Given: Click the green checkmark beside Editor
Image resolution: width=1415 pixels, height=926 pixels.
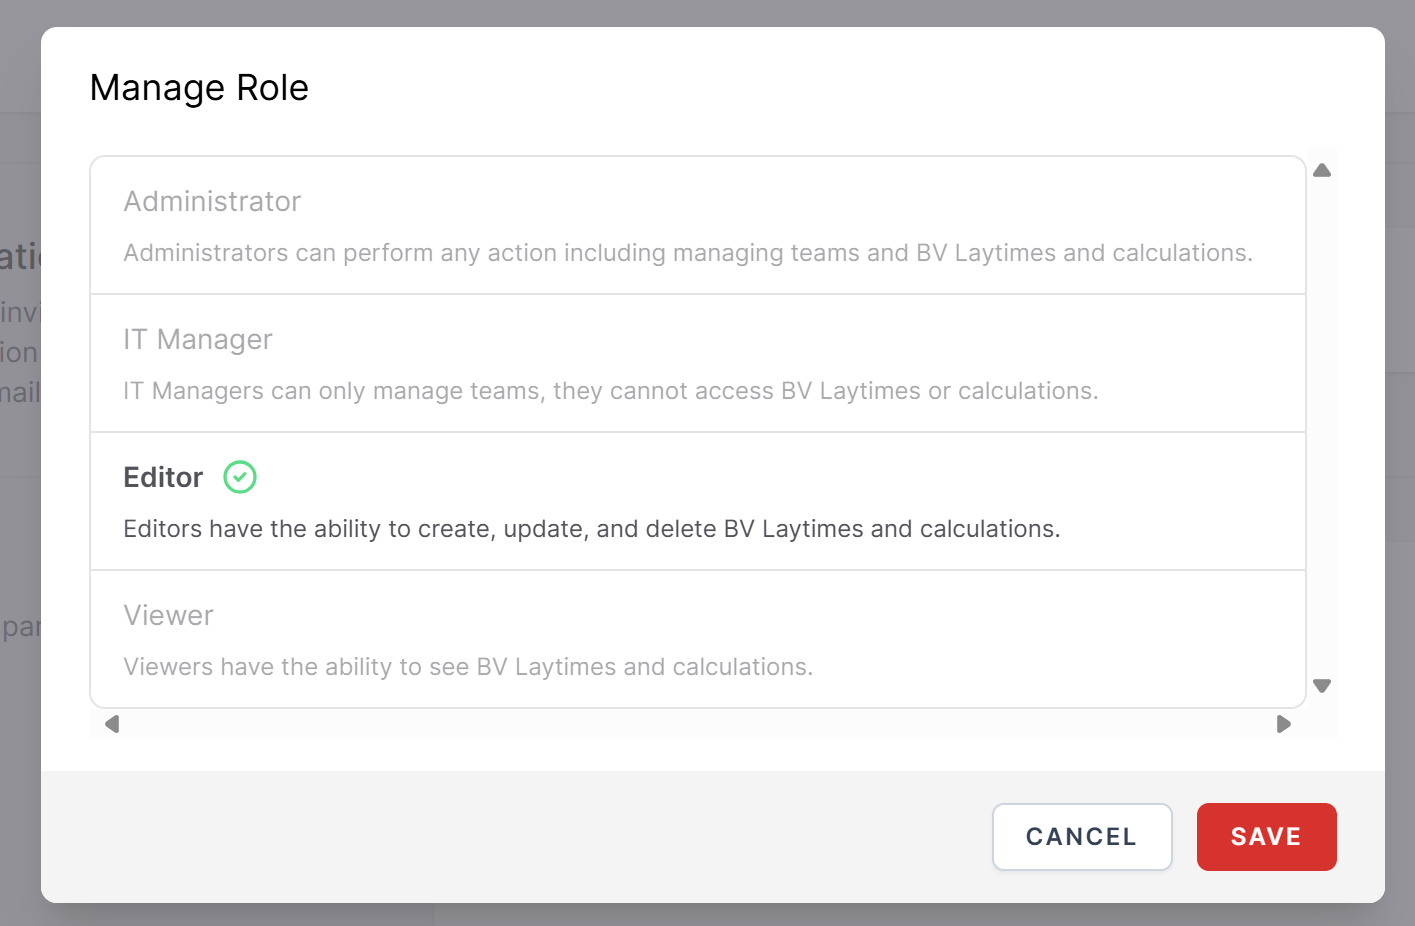Looking at the screenshot, I should (240, 477).
